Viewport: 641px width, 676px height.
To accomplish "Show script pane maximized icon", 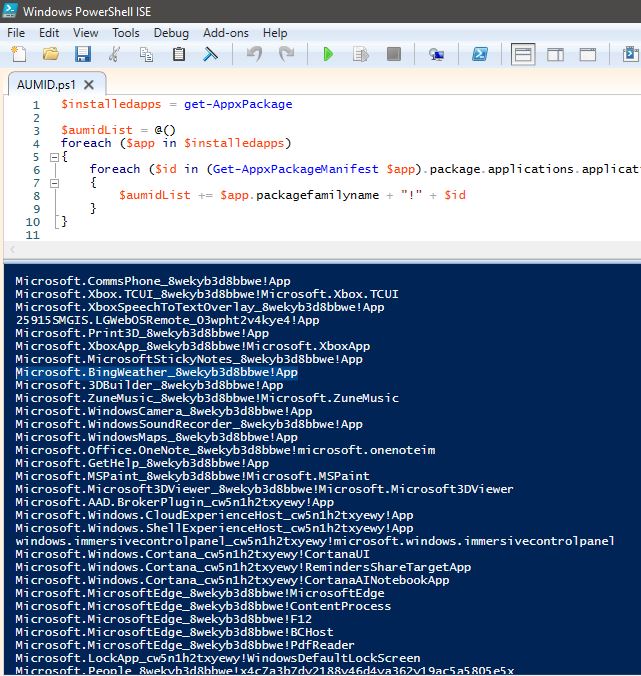I will pos(588,54).
